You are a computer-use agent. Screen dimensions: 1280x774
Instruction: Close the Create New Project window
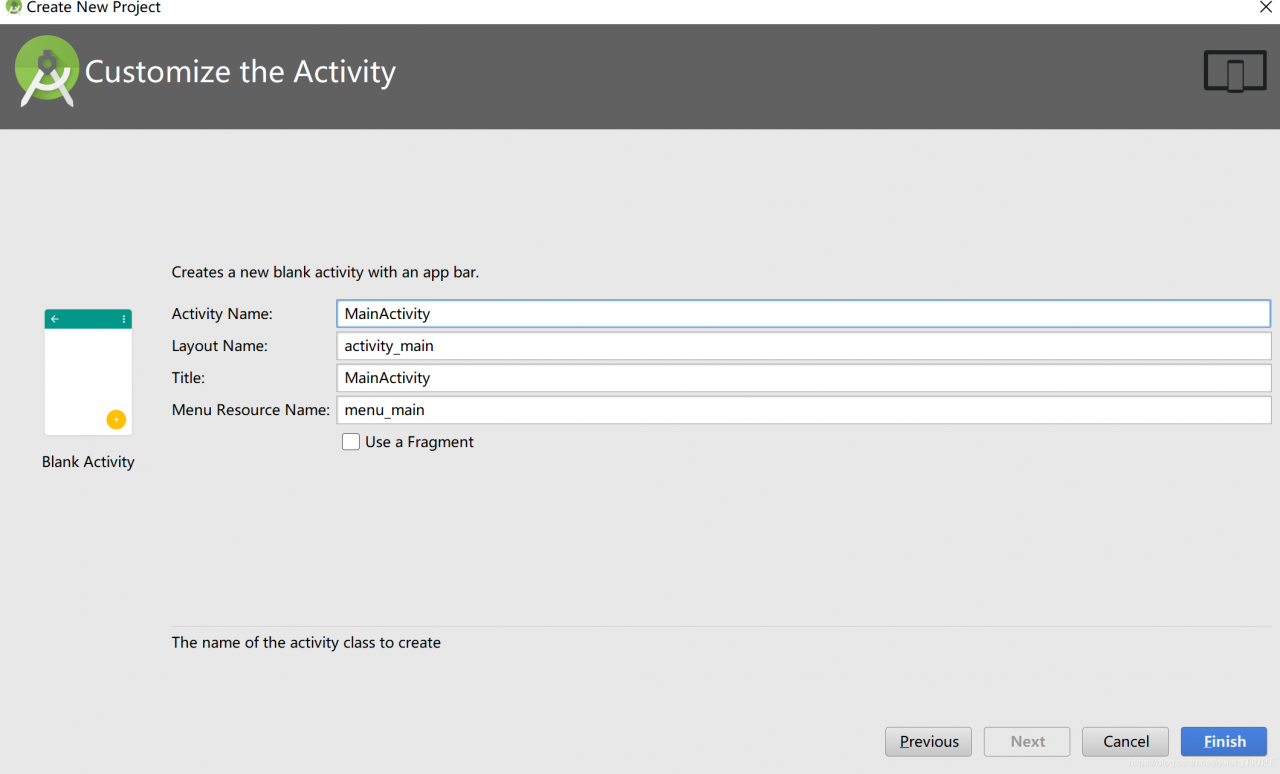(1265, 7)
